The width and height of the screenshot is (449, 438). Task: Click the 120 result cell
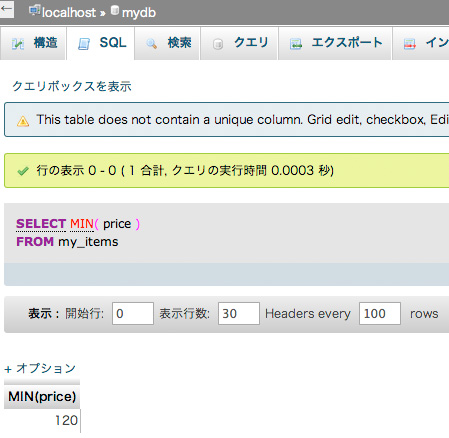click(42, 420)
